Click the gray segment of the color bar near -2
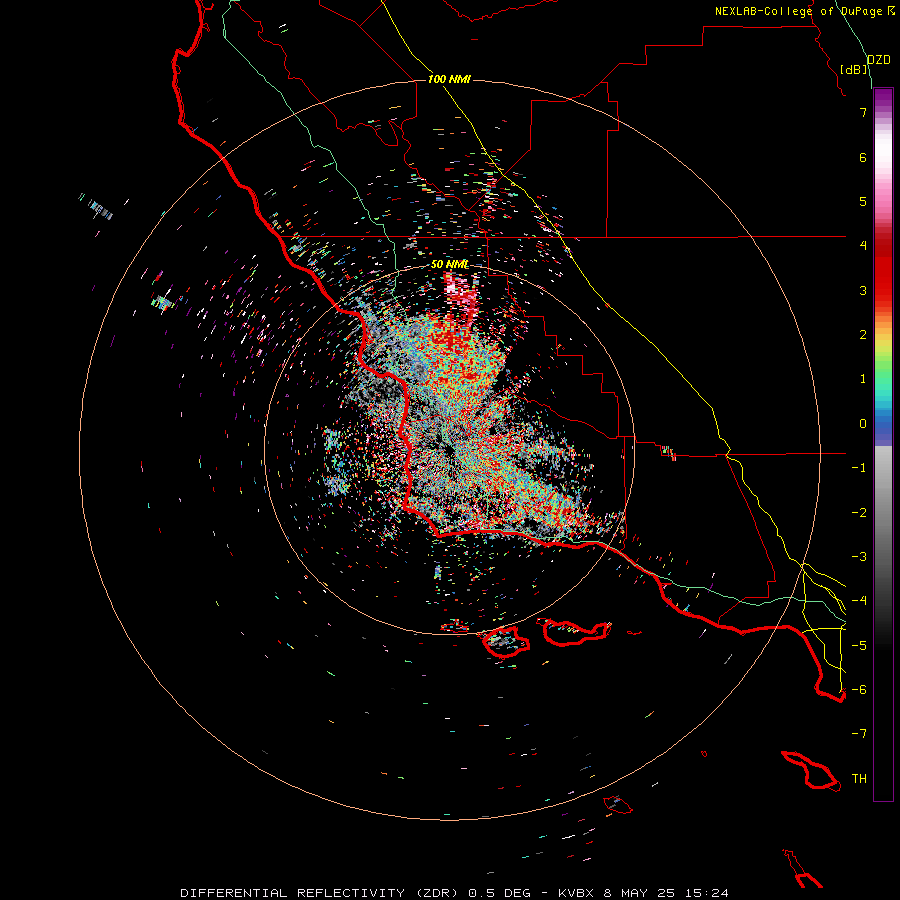 883,511
